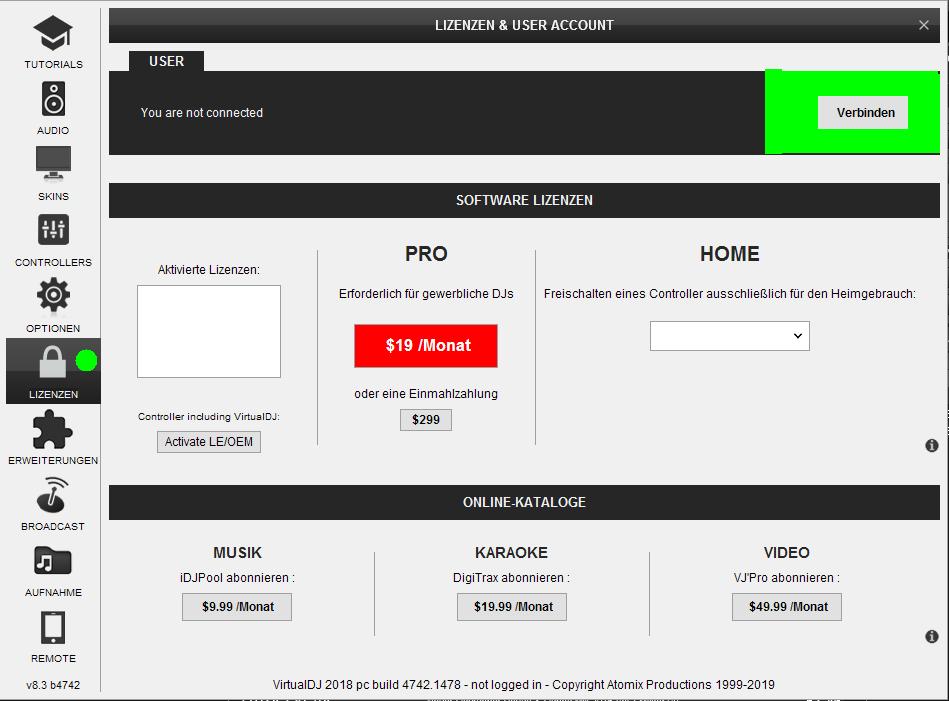The height and width of the screenshot is (701, 949).
Task: Click the VIDEO catalog heading
Action: point(787,553)
